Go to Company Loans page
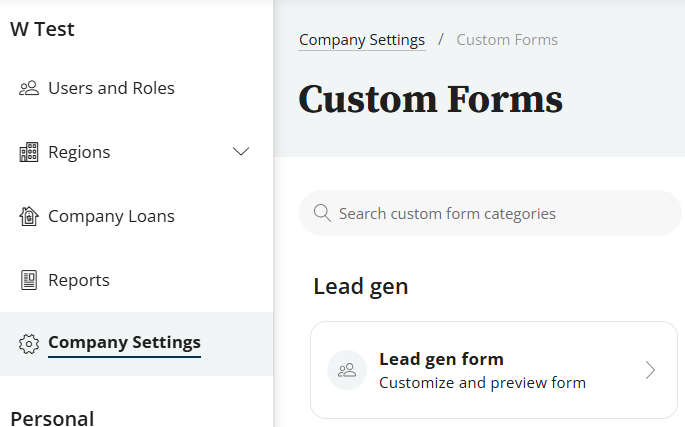The width and height of the screenshot is (685, 427). click(x=111, y=216)
